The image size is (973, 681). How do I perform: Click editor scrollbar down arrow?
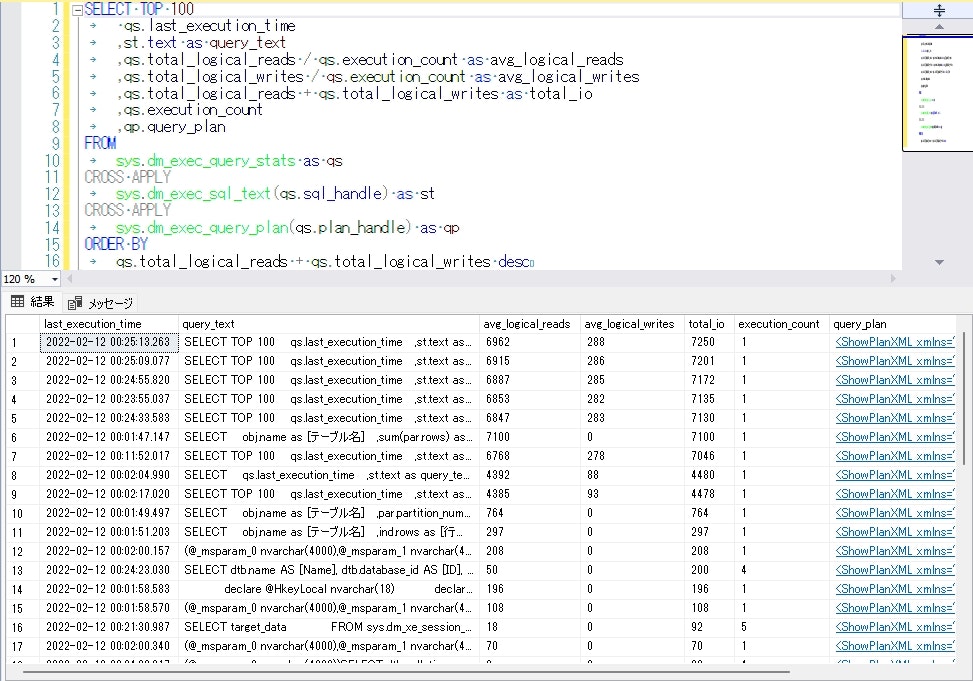point(939,263)
